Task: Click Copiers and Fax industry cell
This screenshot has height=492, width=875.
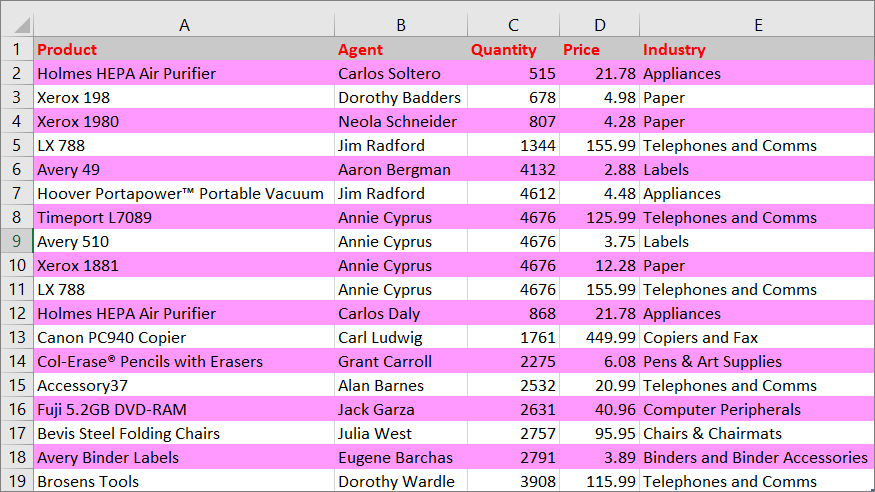Action: click(757, 337)
